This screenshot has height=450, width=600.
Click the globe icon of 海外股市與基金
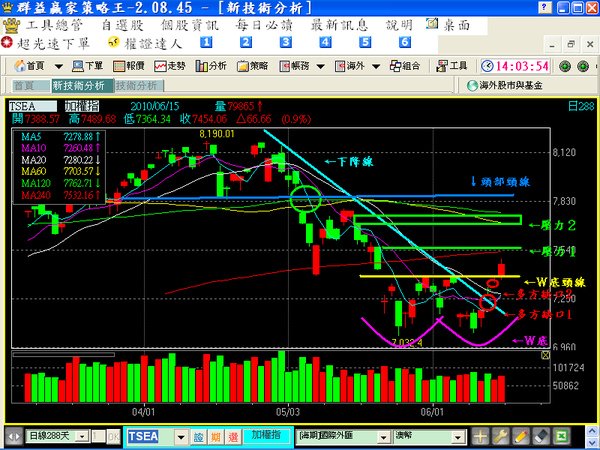(473, 85)
